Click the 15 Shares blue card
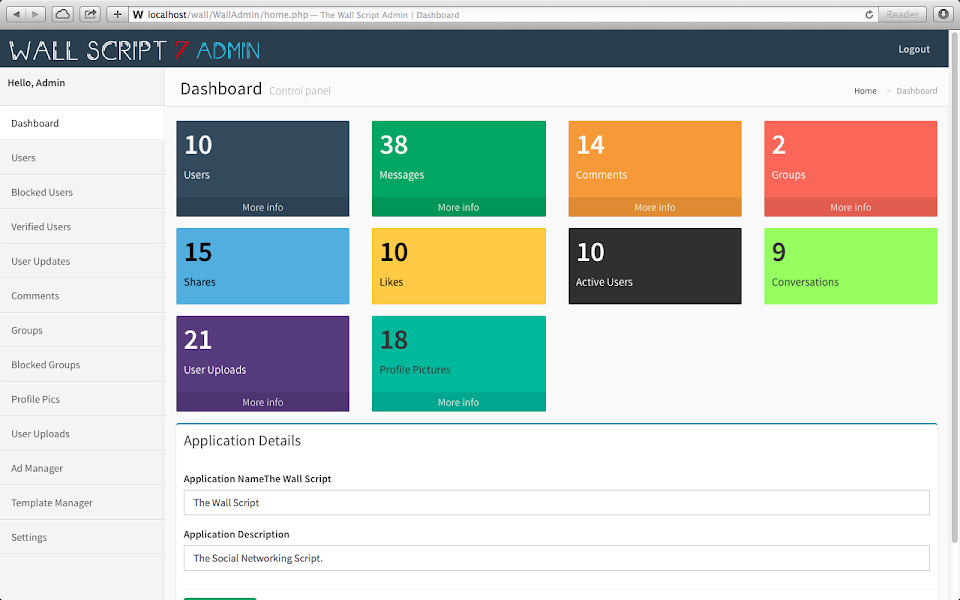Screen dimensions: 960x600 pos(263,266)
